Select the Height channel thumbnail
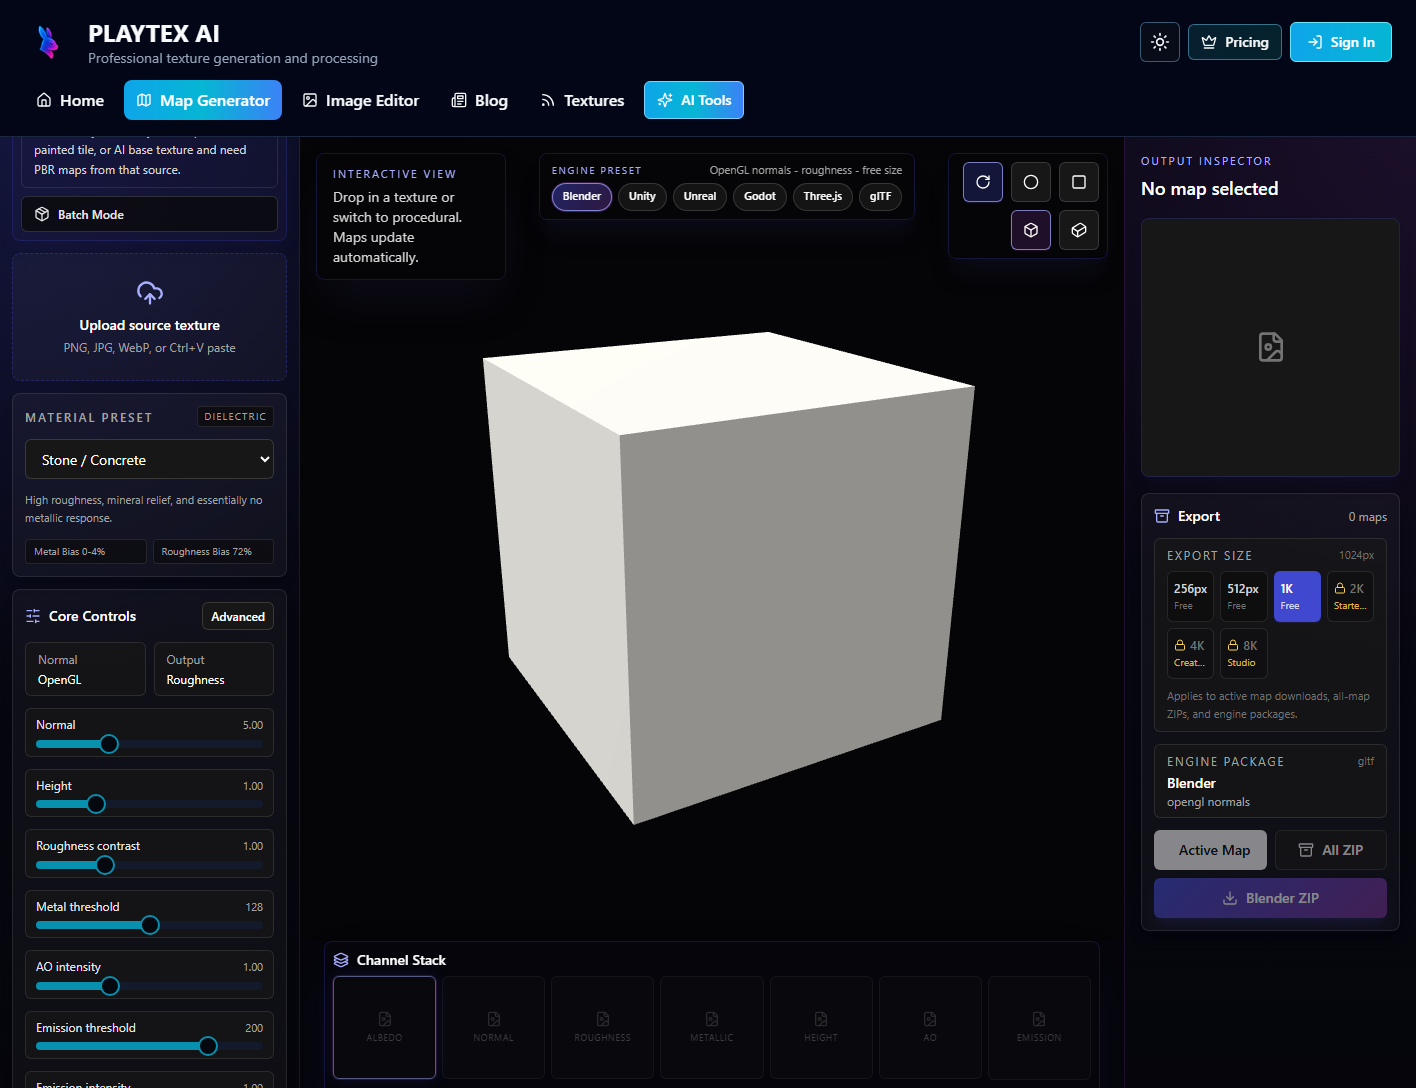1416x1088 pixels. coord(821,1027)
